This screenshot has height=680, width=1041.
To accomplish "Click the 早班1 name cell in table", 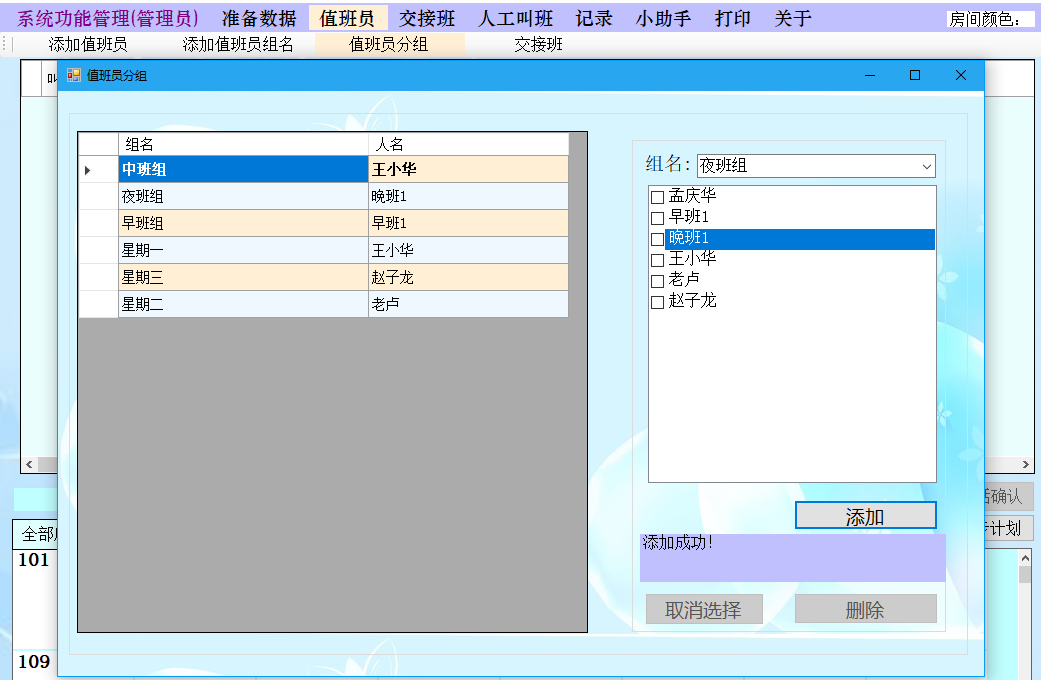I will click(469, 223).
